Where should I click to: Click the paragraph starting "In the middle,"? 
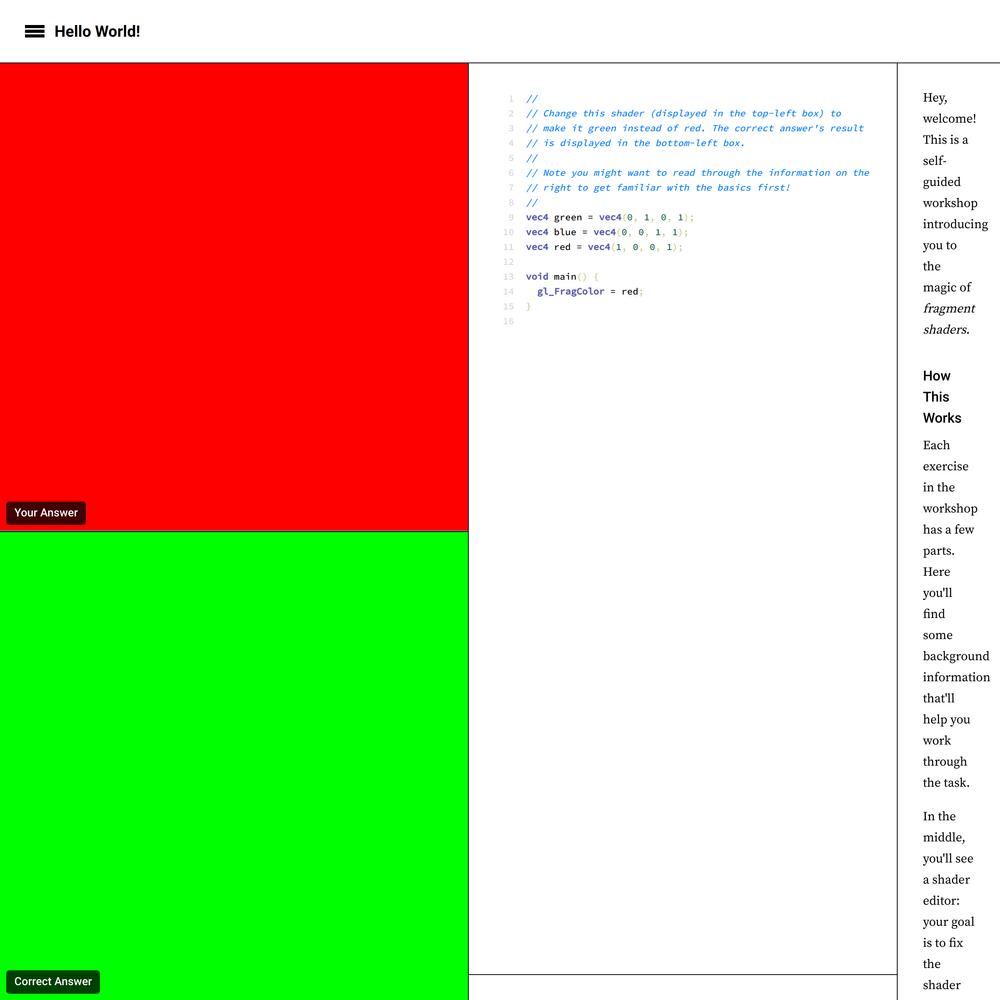click(948, 901)
